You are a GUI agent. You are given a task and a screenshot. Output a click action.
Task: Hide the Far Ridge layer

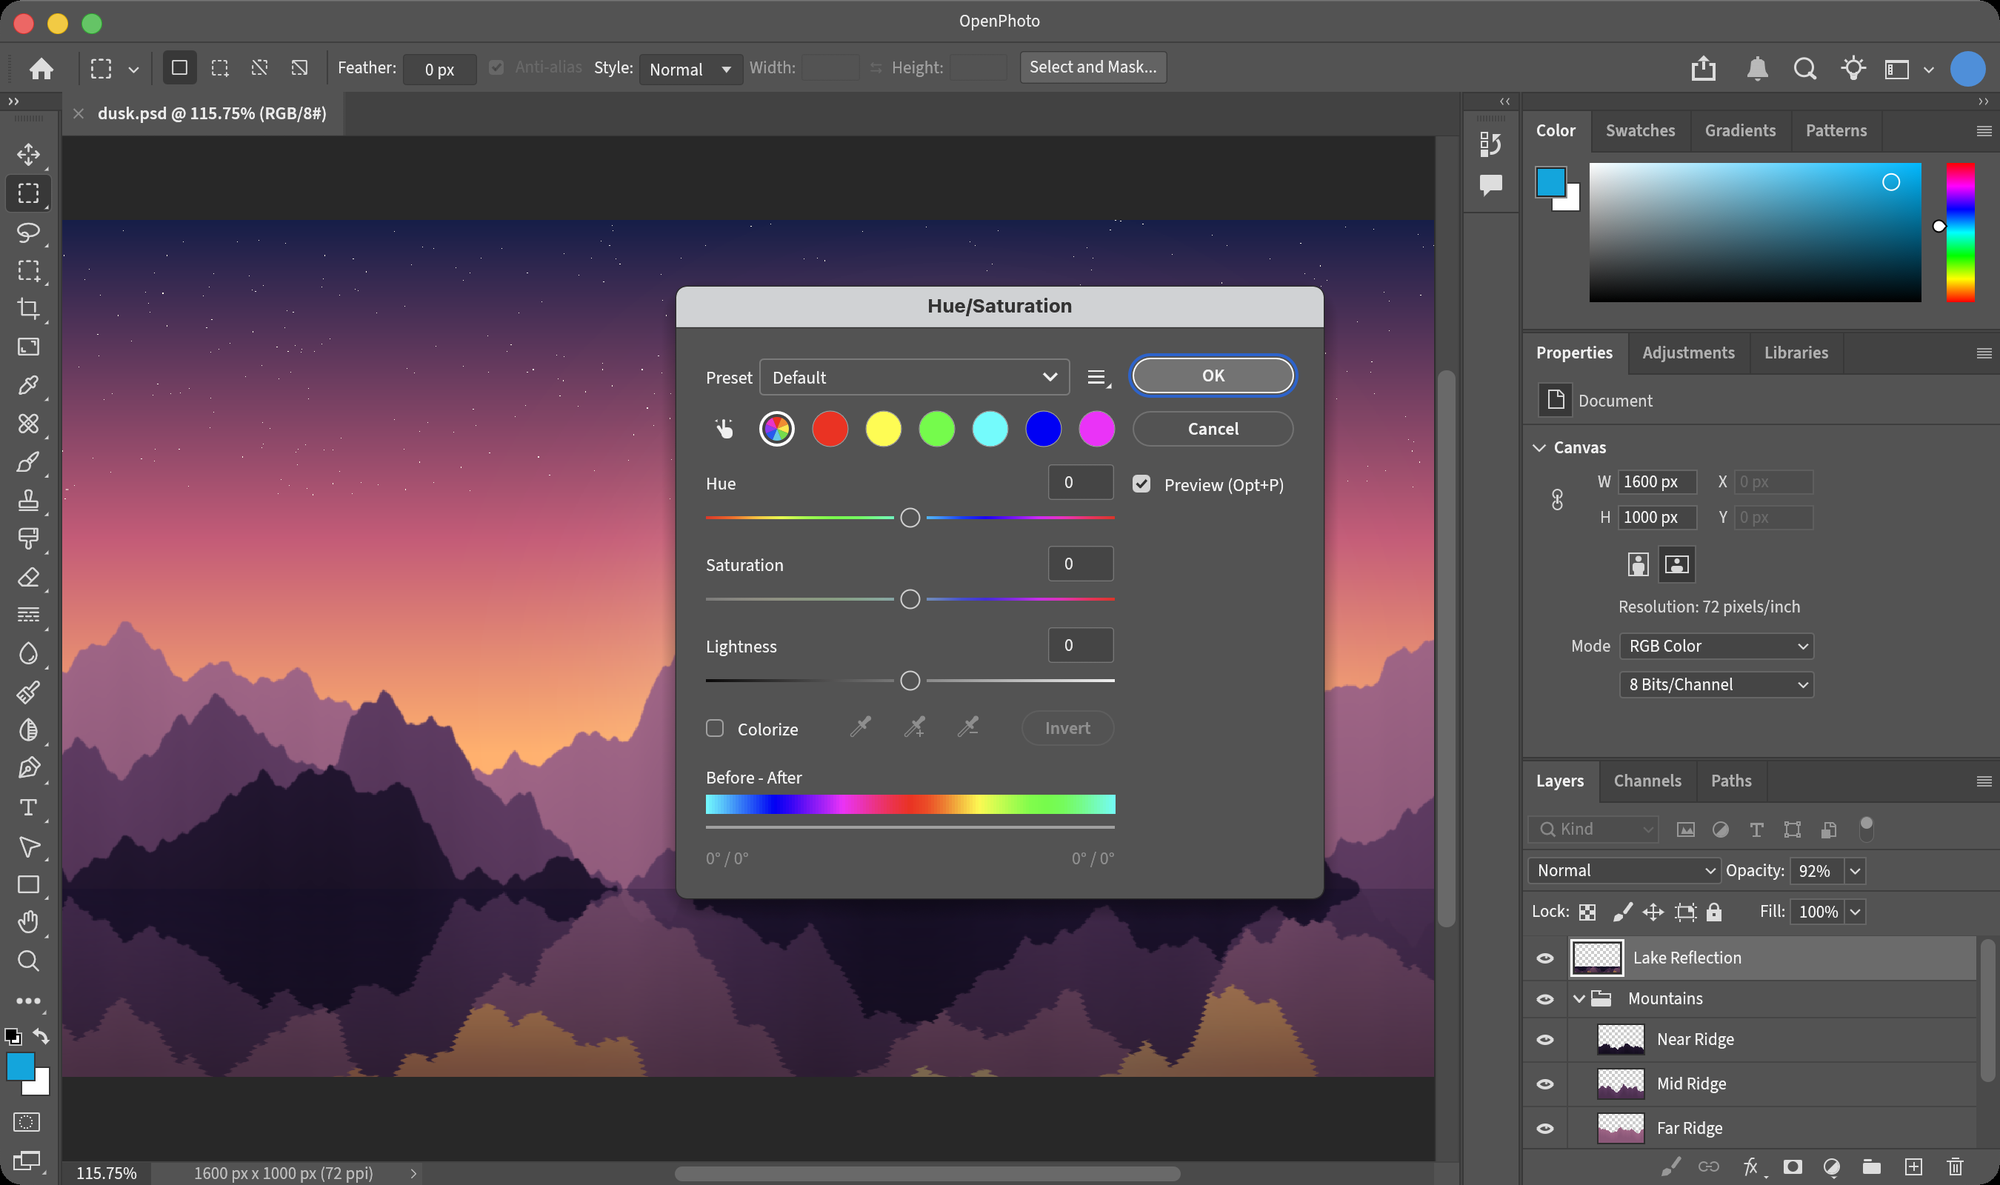[1545, 1128]
